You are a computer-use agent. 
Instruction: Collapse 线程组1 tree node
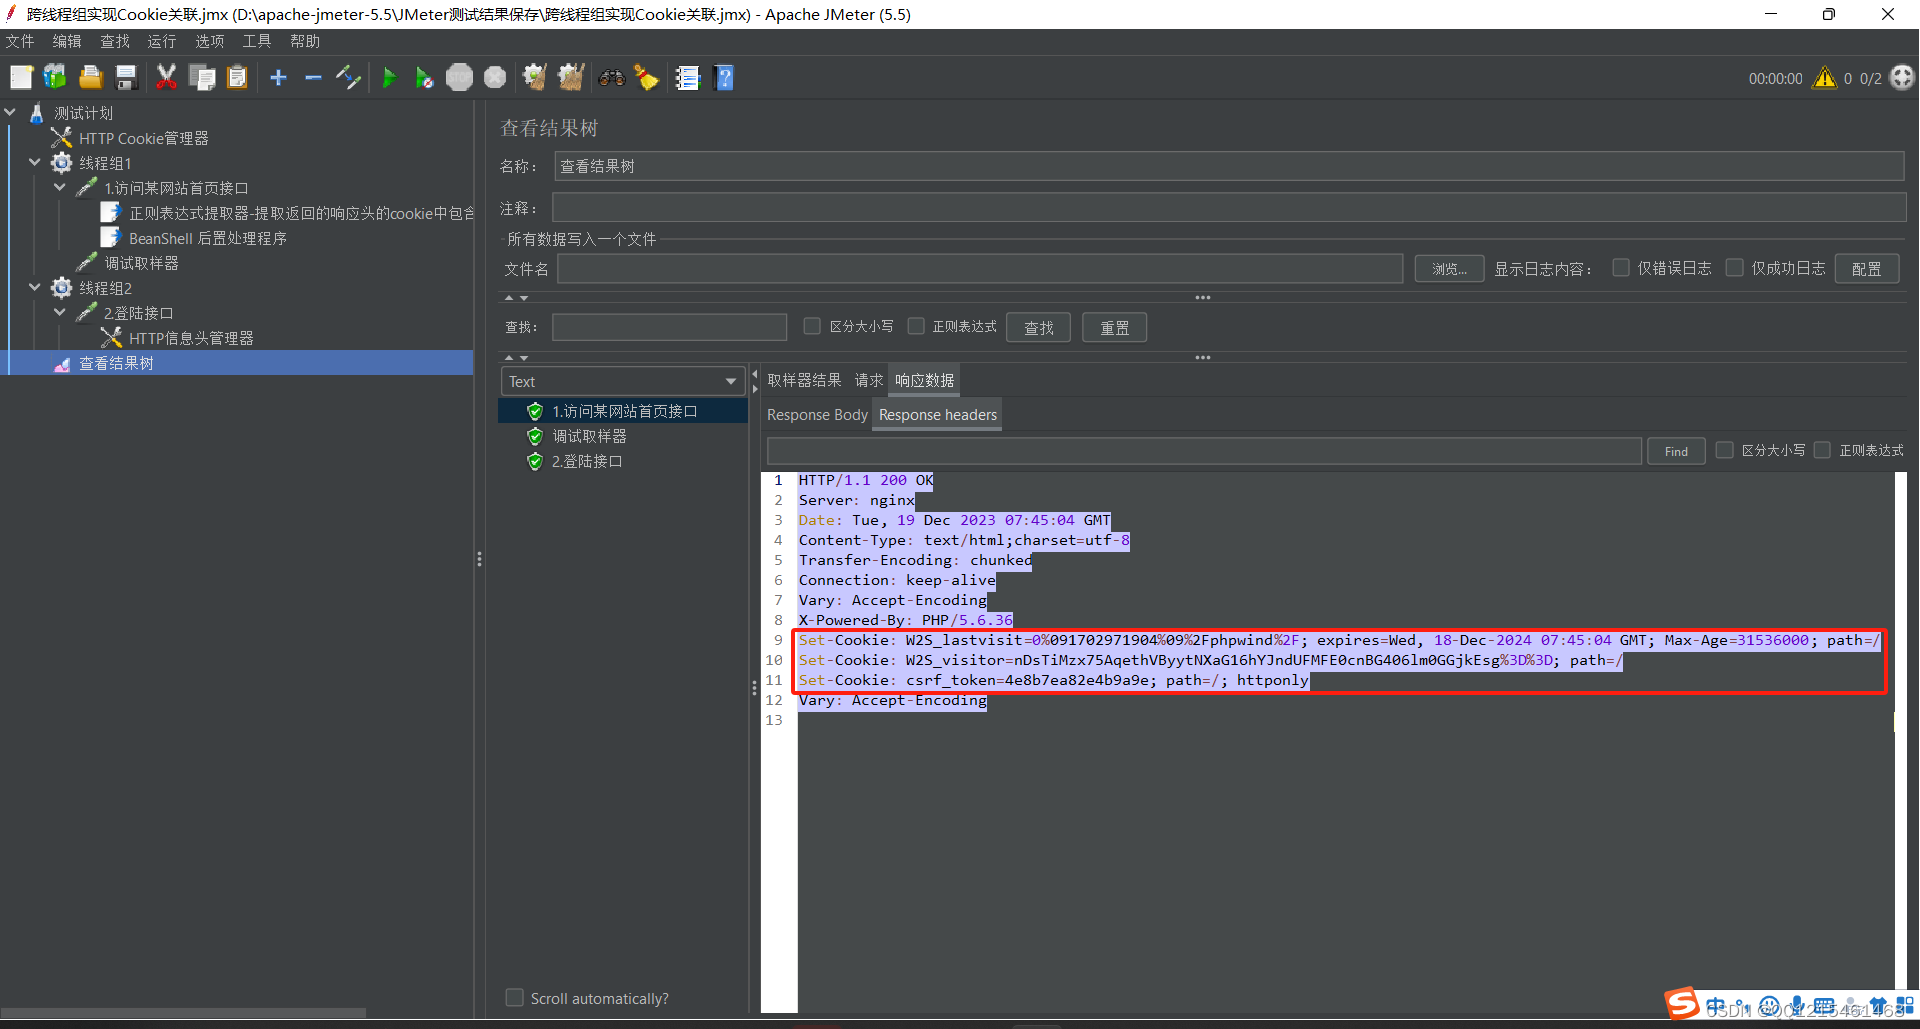pos(35,162)
